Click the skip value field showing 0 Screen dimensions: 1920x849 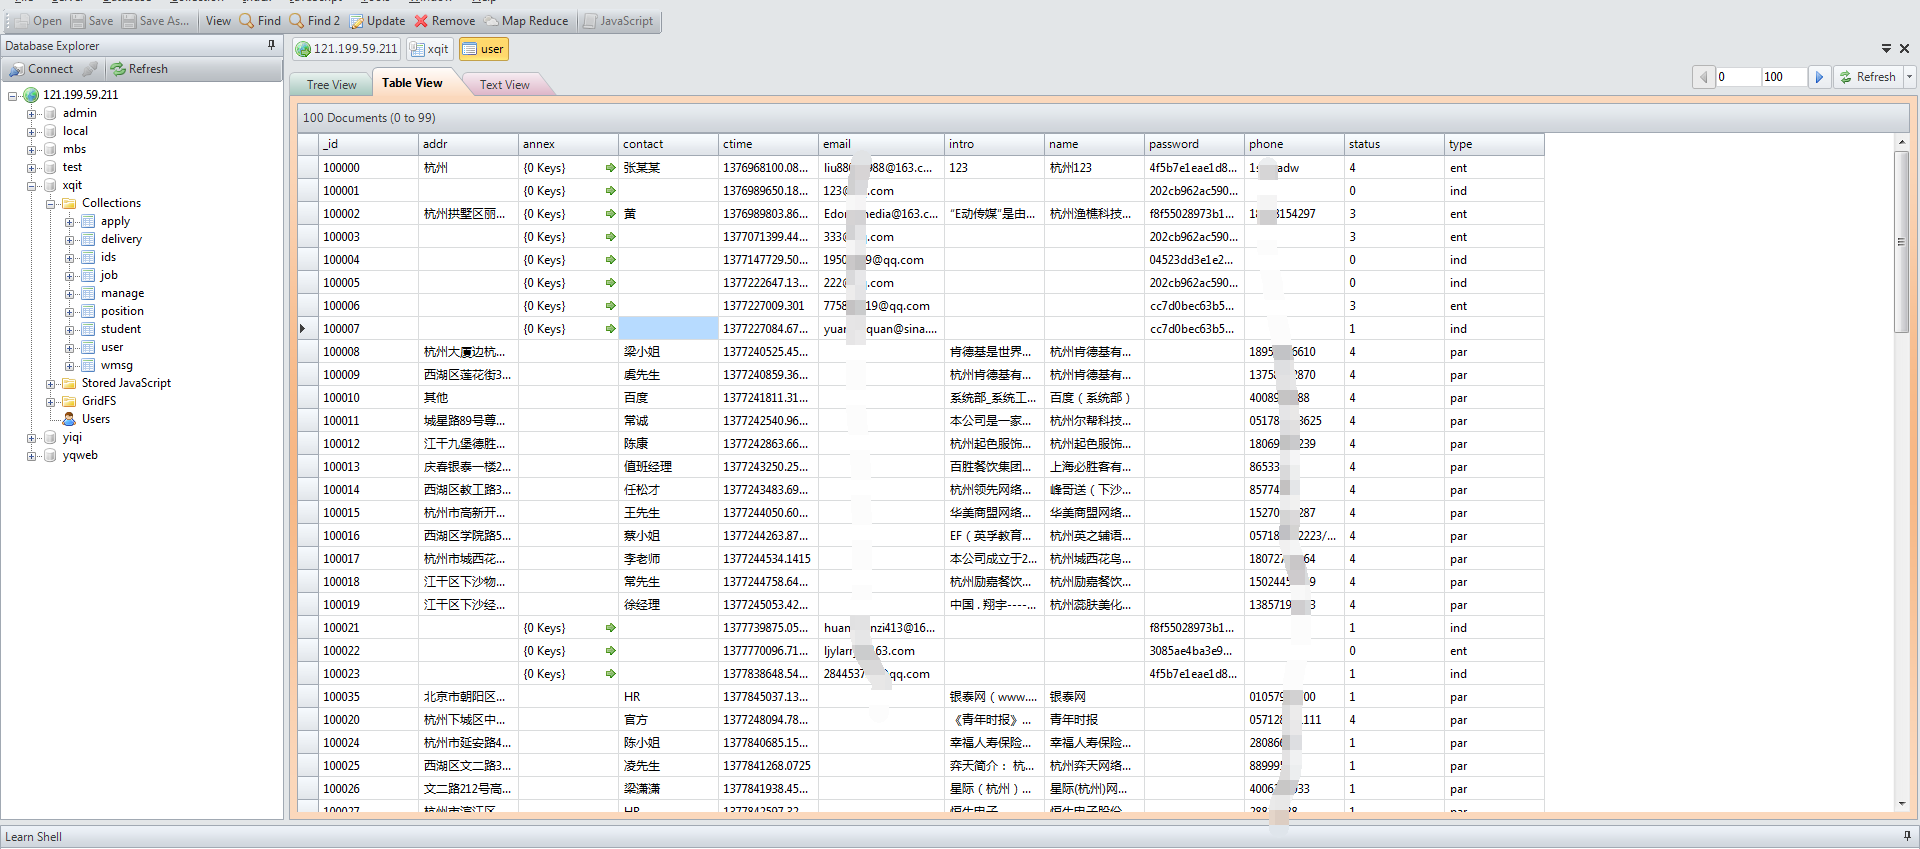pyautogui.click(x=1738, y=77)
